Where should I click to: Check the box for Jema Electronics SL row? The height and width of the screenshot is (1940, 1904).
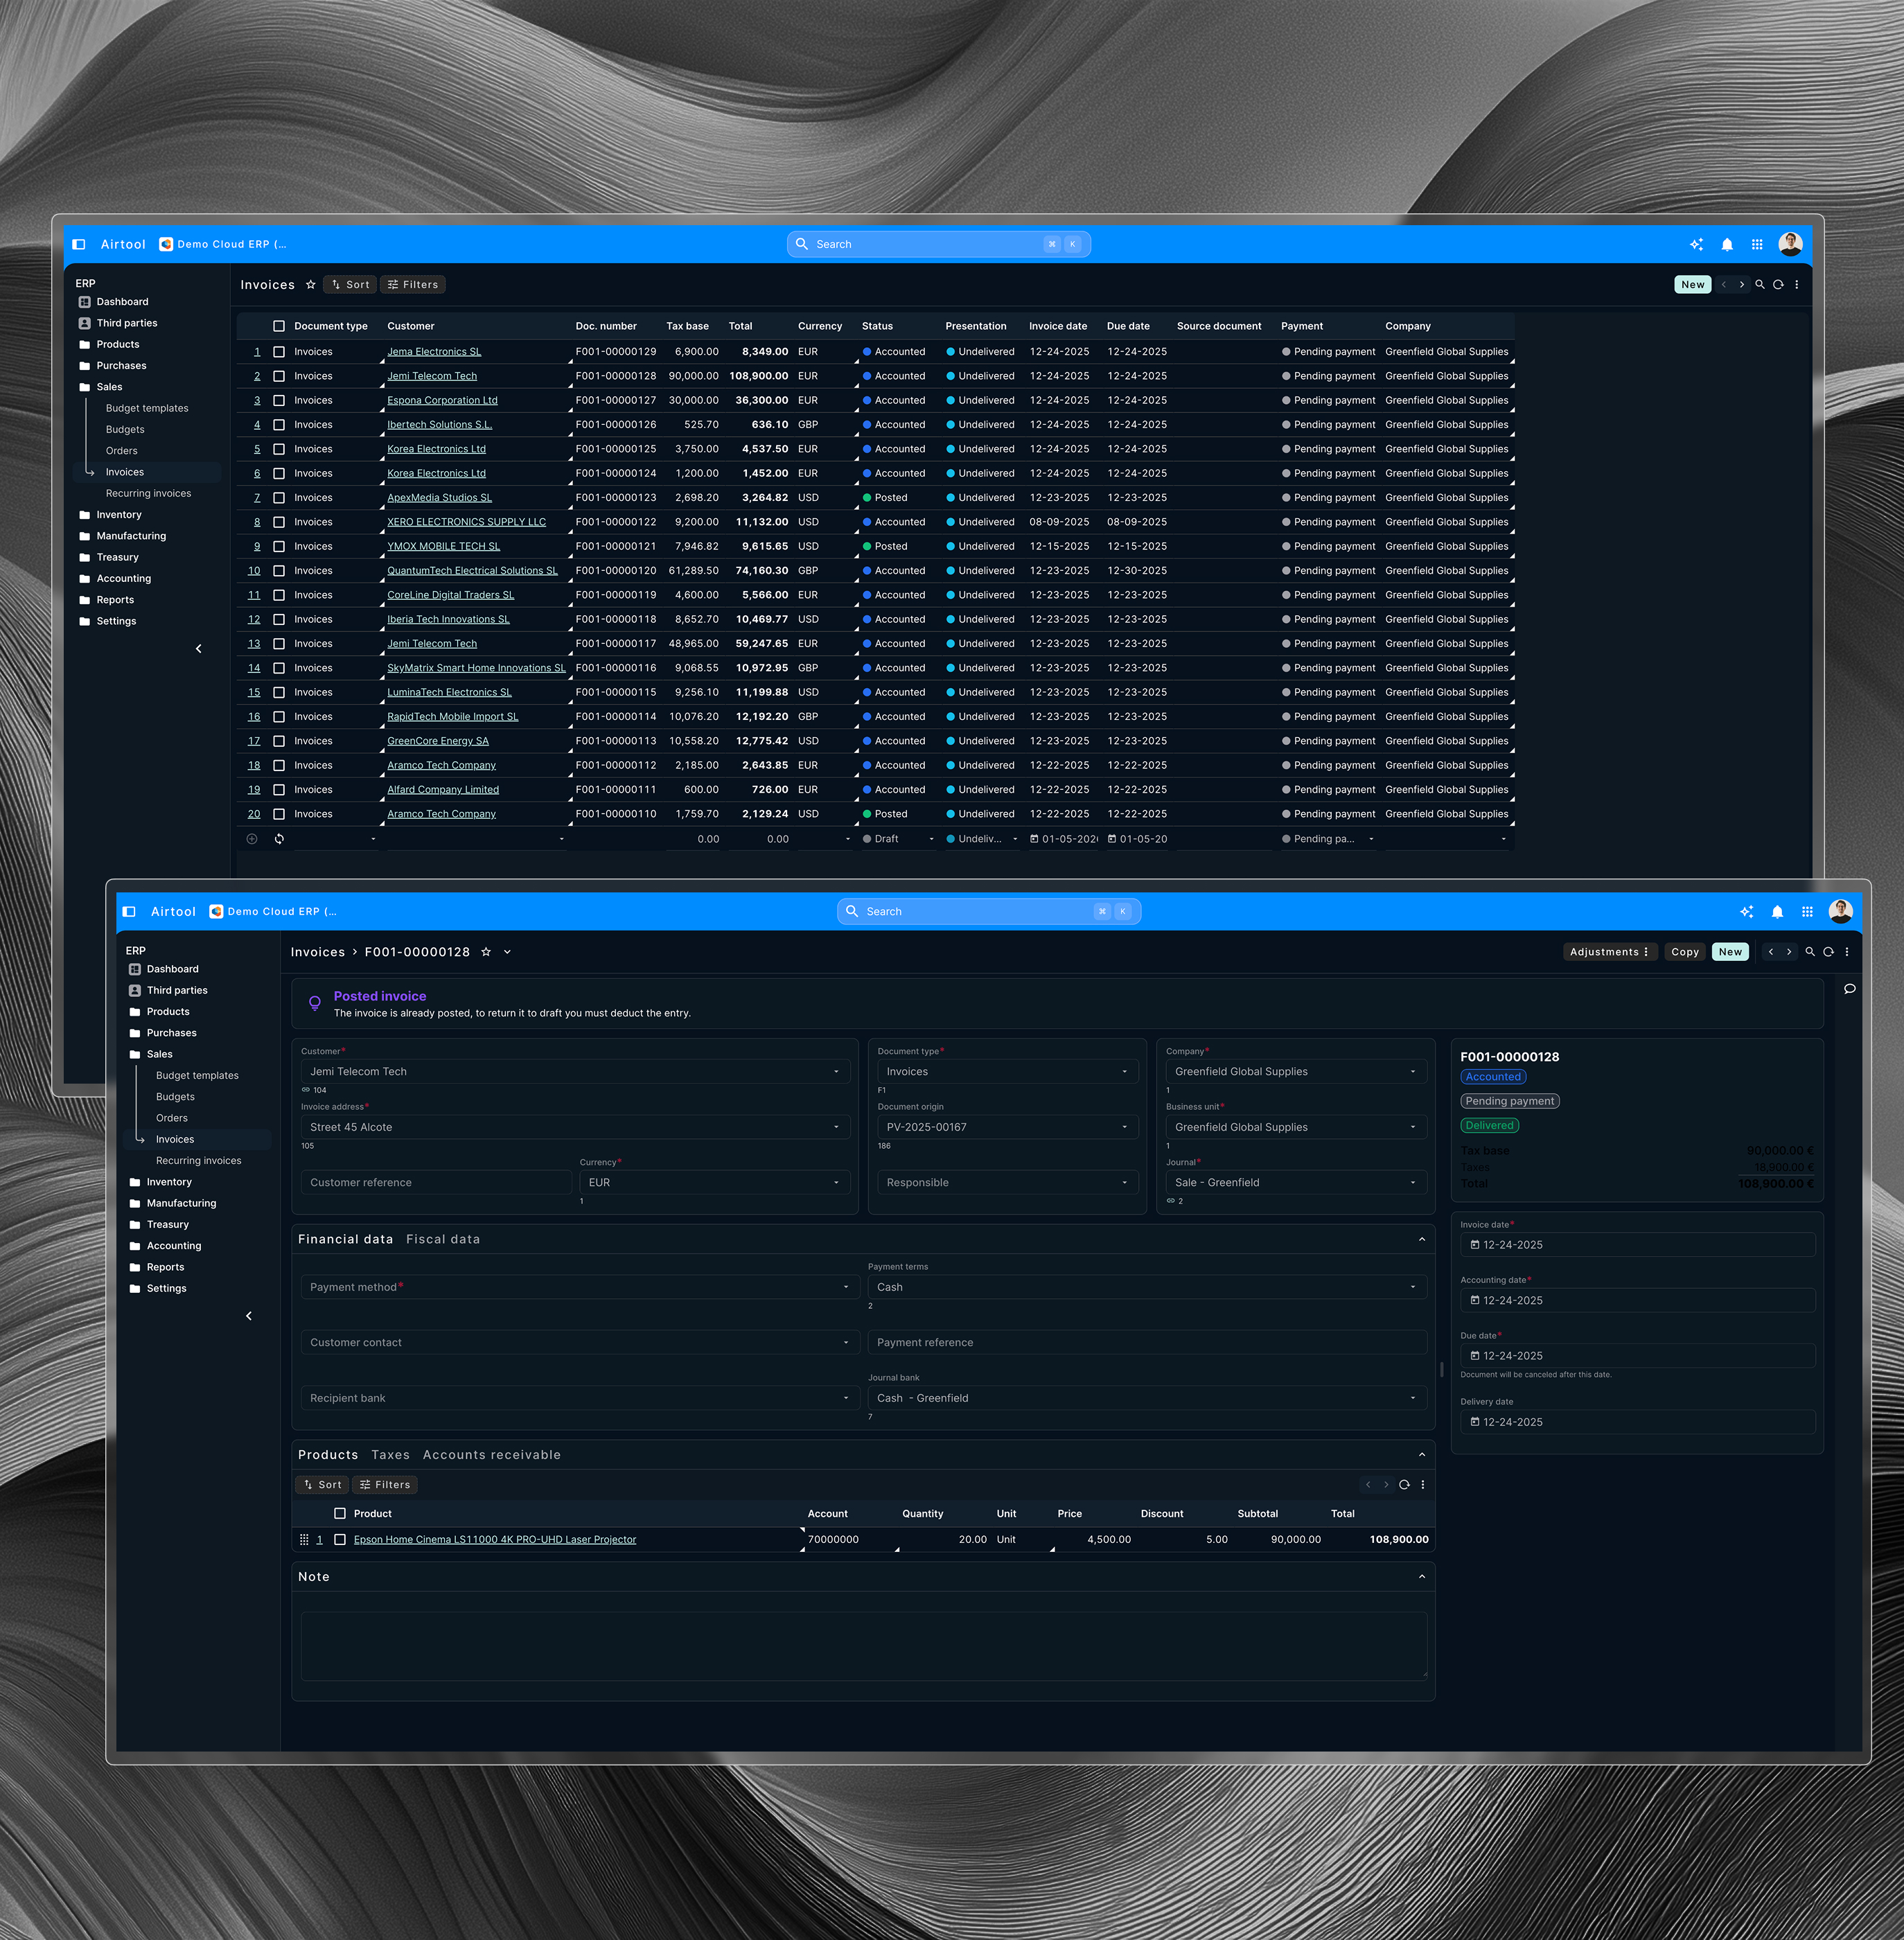tap(279, 352)
